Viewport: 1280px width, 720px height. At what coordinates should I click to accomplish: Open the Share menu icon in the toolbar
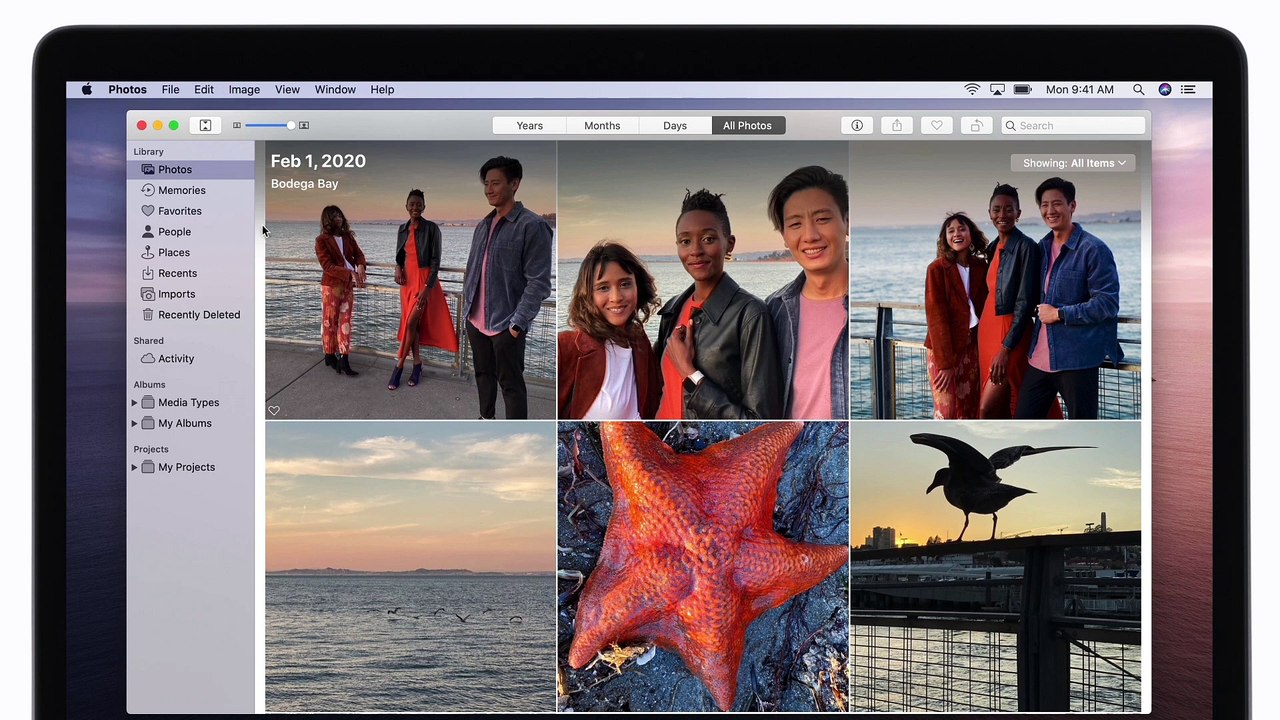(x=897, y=126)
